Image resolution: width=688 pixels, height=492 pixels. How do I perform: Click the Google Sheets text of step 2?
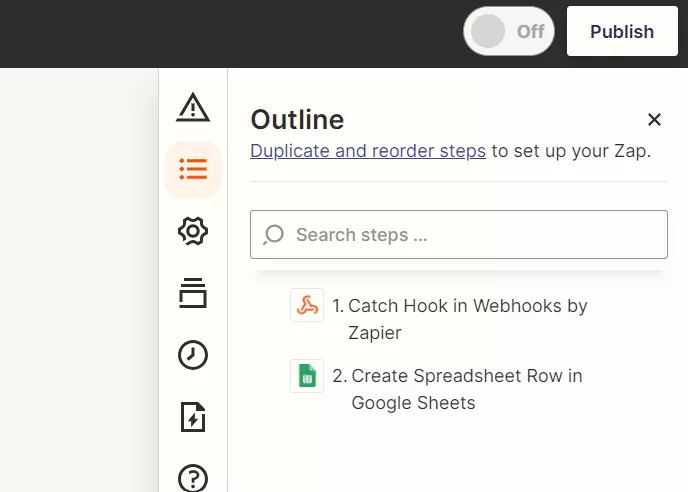coord(413,403)
